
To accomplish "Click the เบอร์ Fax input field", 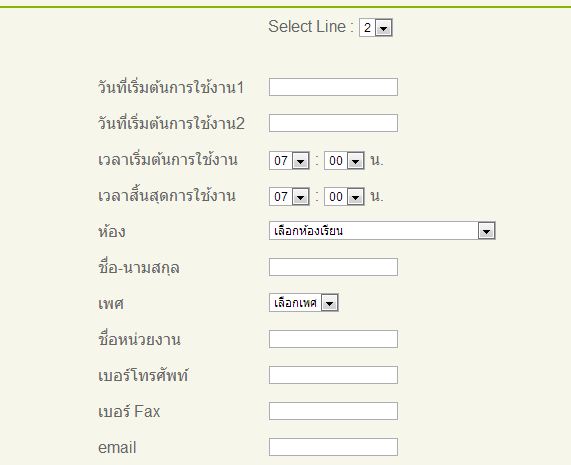I will coord(333,411).
